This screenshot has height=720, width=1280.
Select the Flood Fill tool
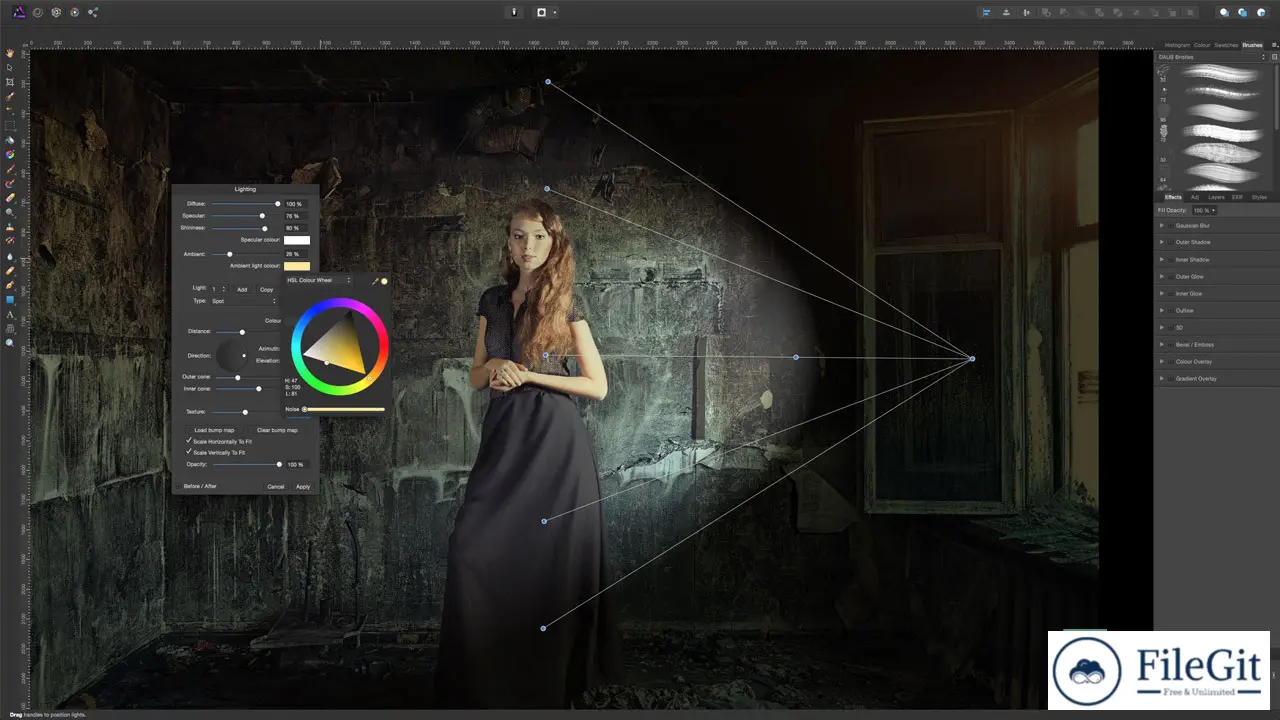(10, 140)
